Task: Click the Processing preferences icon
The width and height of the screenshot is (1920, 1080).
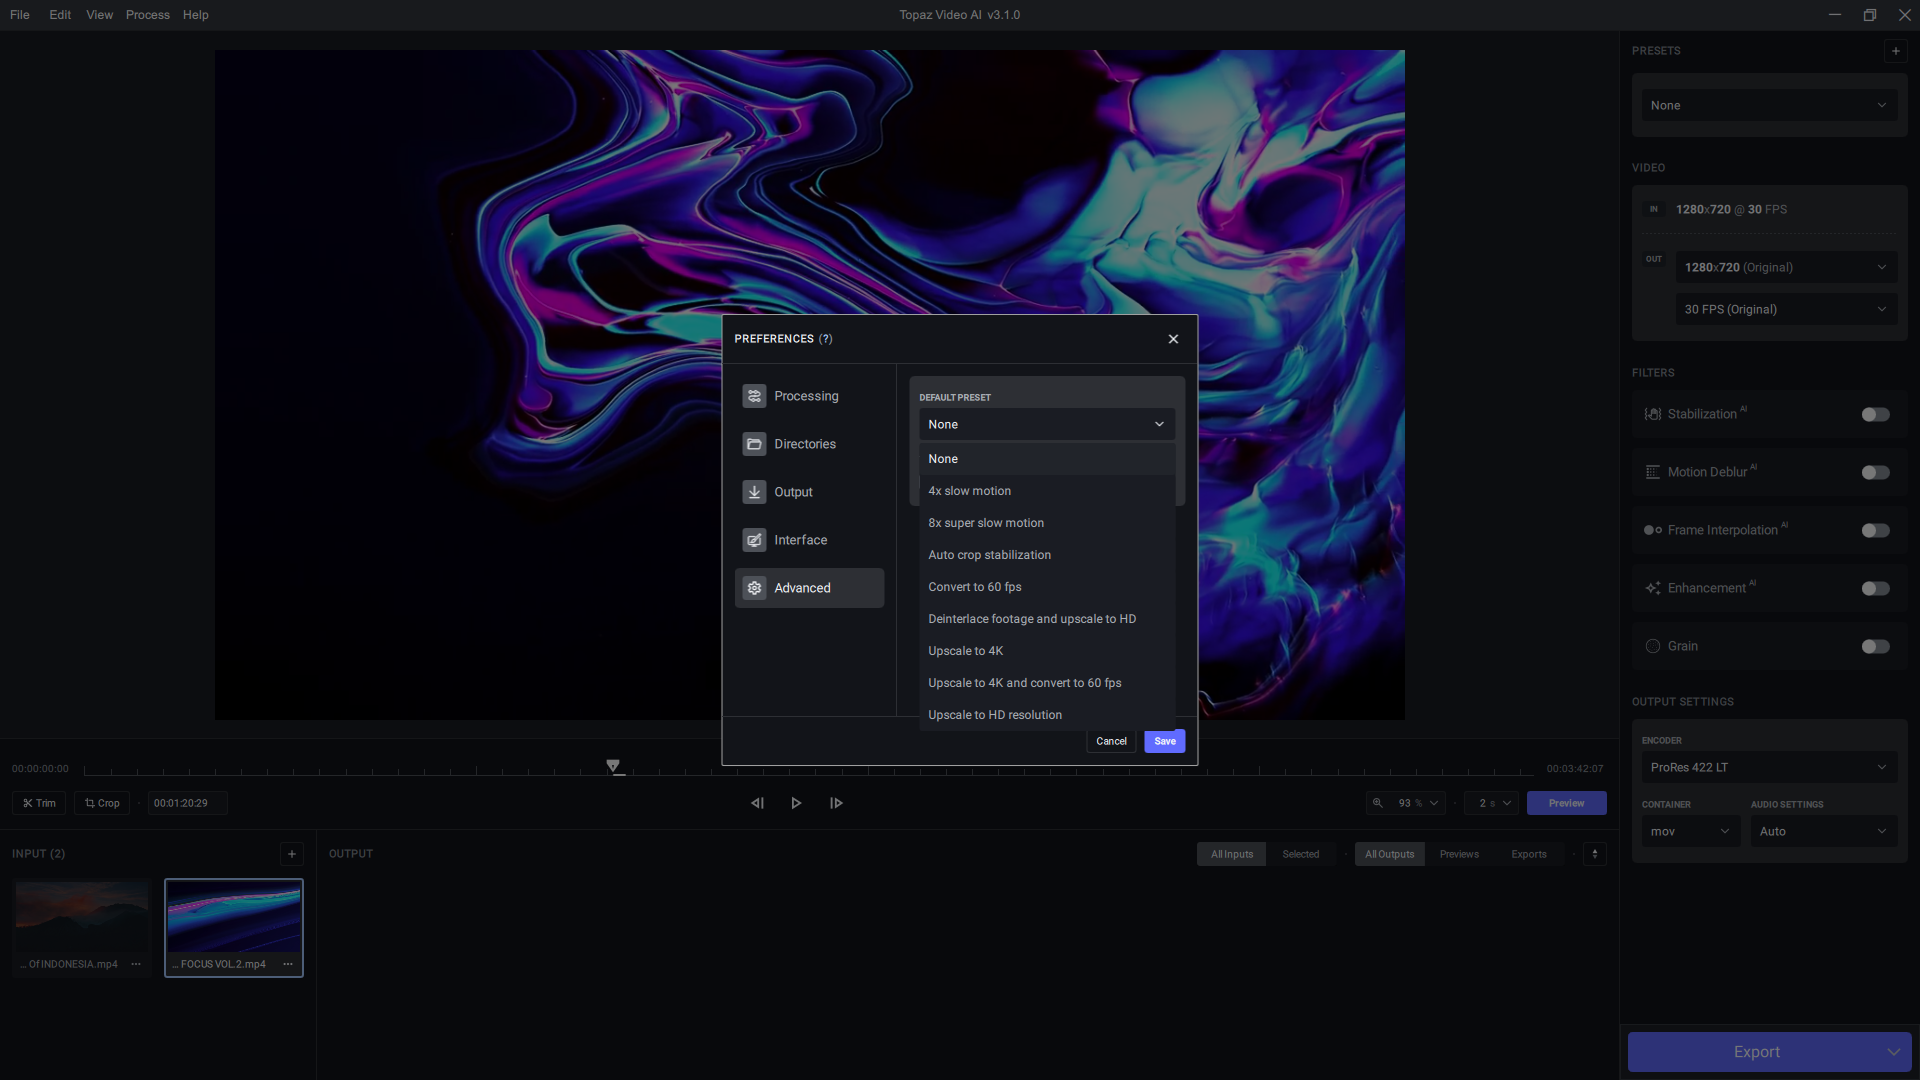Action: [x=753, y=396]
